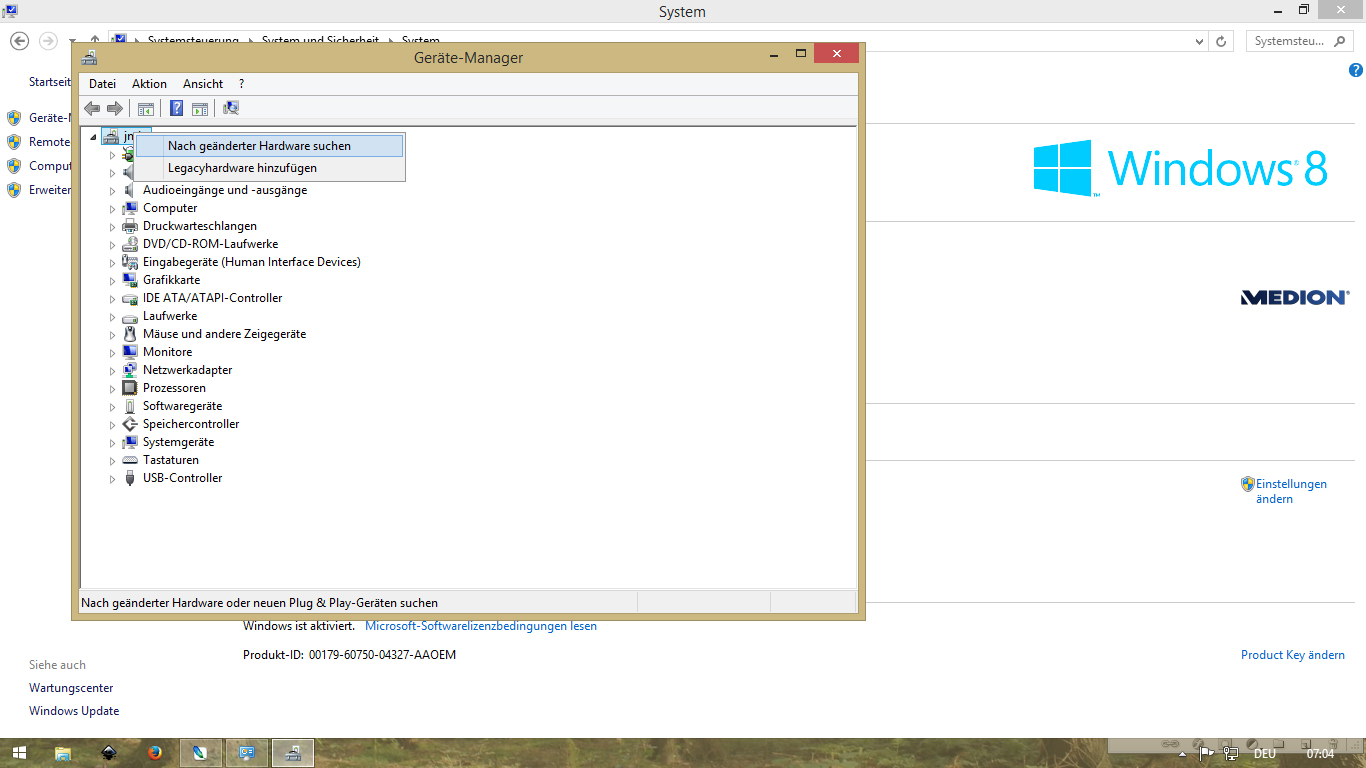This screenshot has width=1366, height=768.
Task: Click the Systemsteuerung search field
Action: tap(1299, 41)
